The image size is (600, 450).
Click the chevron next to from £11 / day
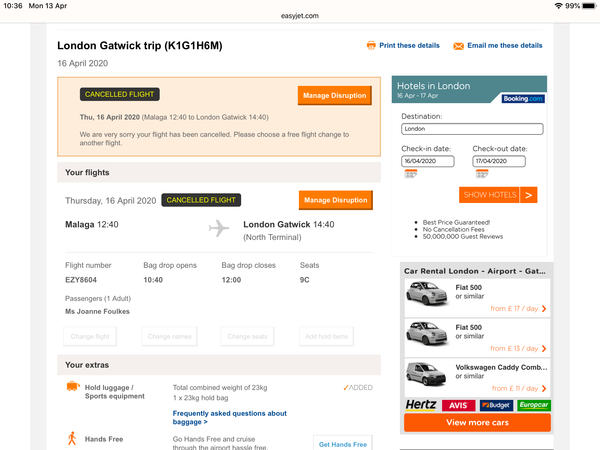tap(544, 389)
